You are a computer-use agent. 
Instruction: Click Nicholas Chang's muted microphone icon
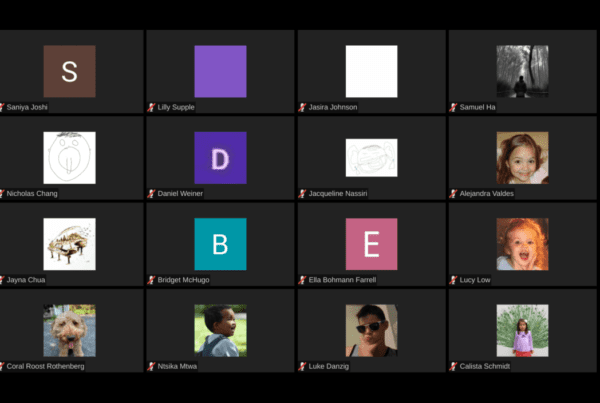point(3,194)
